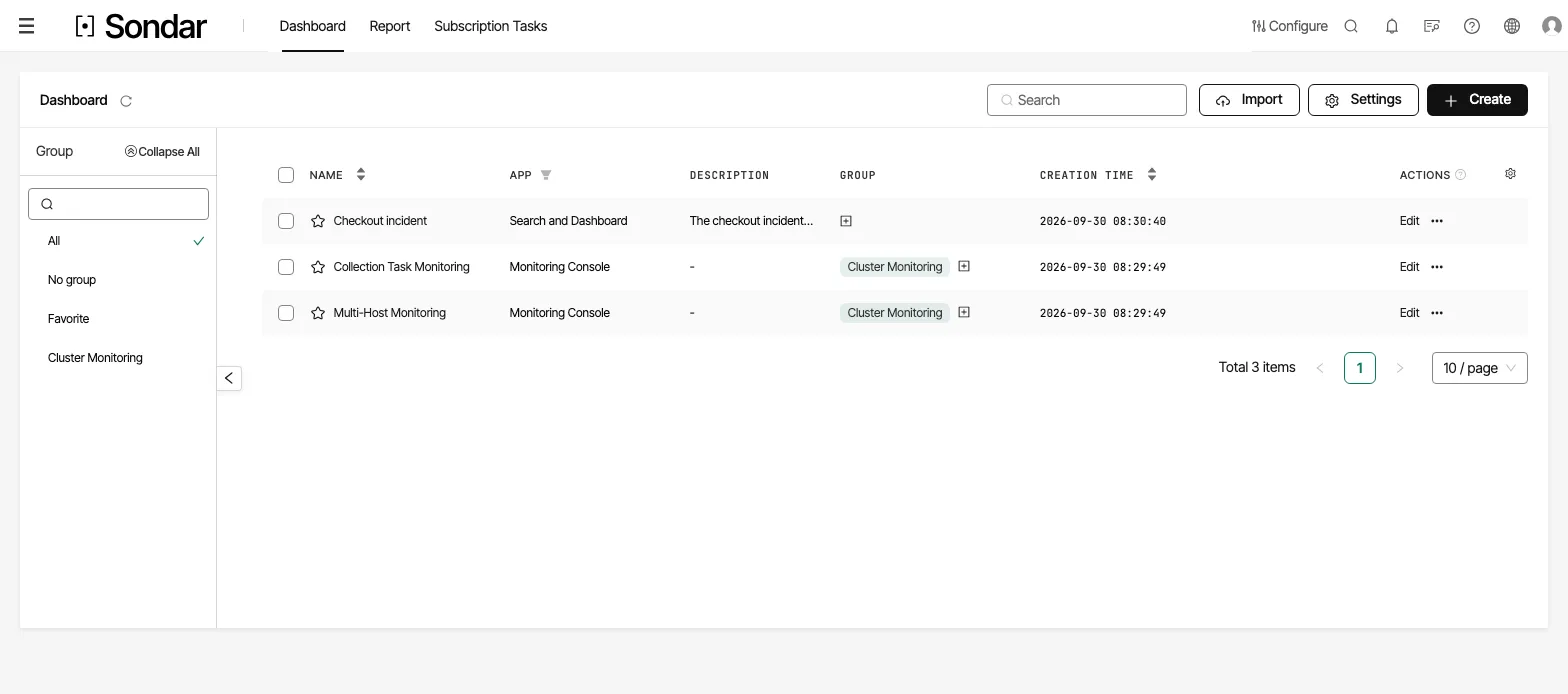The width and height of the screenshot is (1568, 694).
Task: Refresh the Dashboard list
Action: [126, 101]
